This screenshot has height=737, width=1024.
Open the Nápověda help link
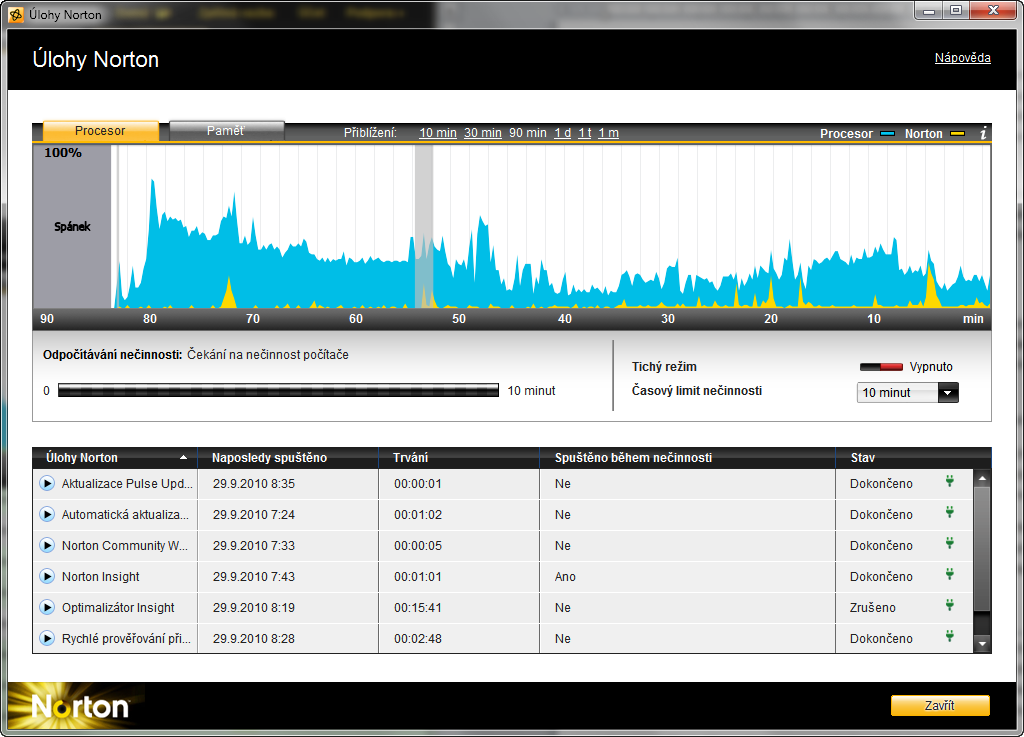(962, 58)
